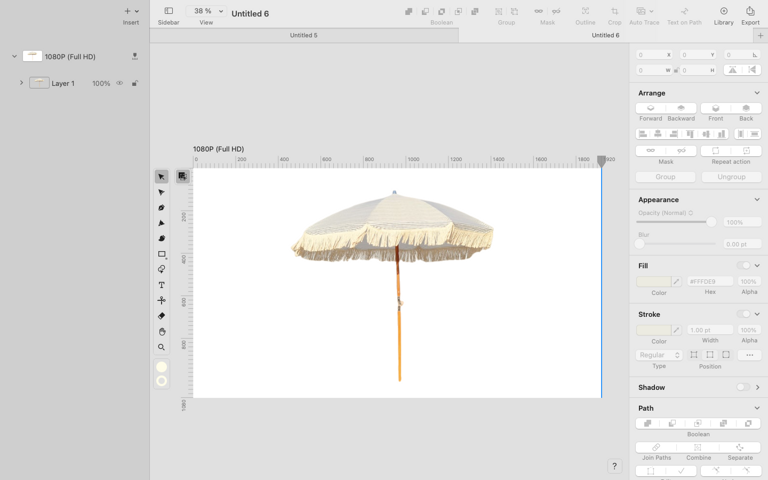Select the Eraser tool
768x480 pixels.
[x=162, y=316]
